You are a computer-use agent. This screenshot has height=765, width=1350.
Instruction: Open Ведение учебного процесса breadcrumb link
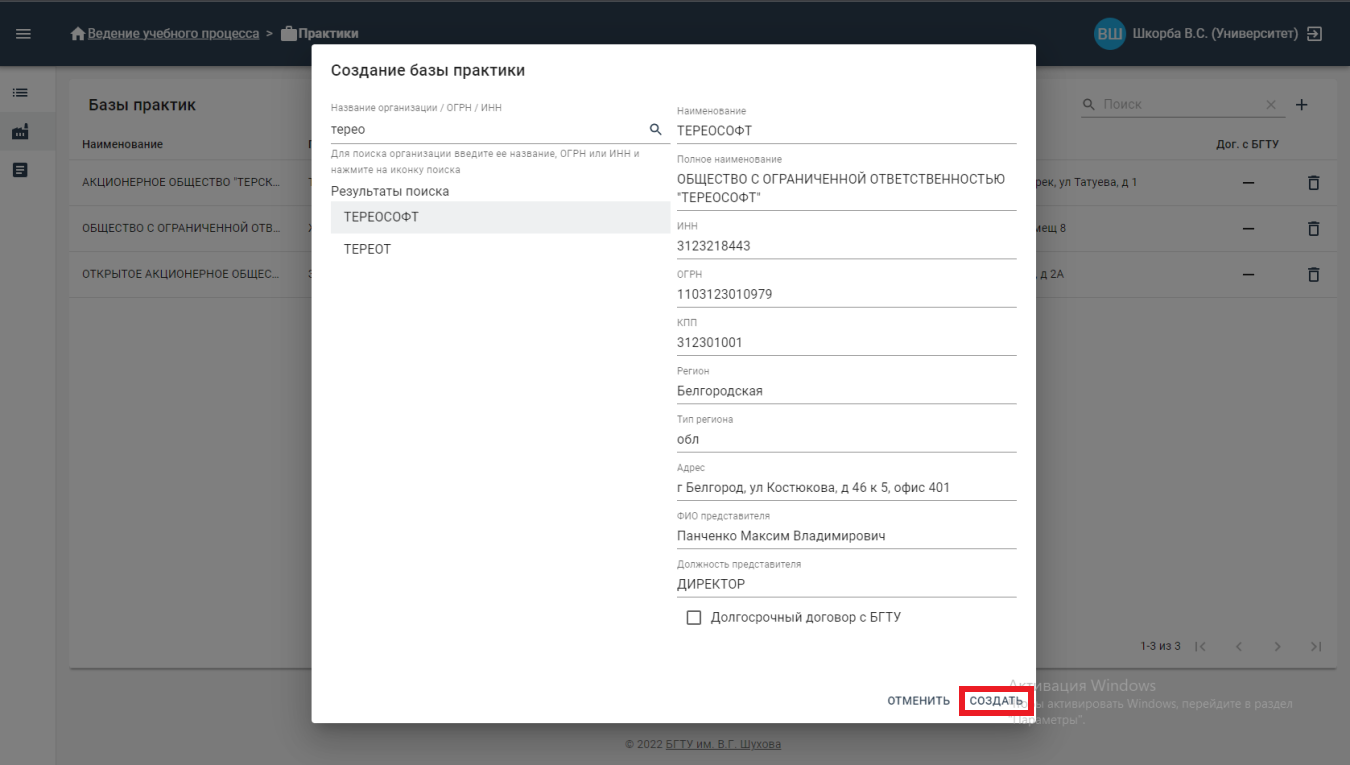173,33
